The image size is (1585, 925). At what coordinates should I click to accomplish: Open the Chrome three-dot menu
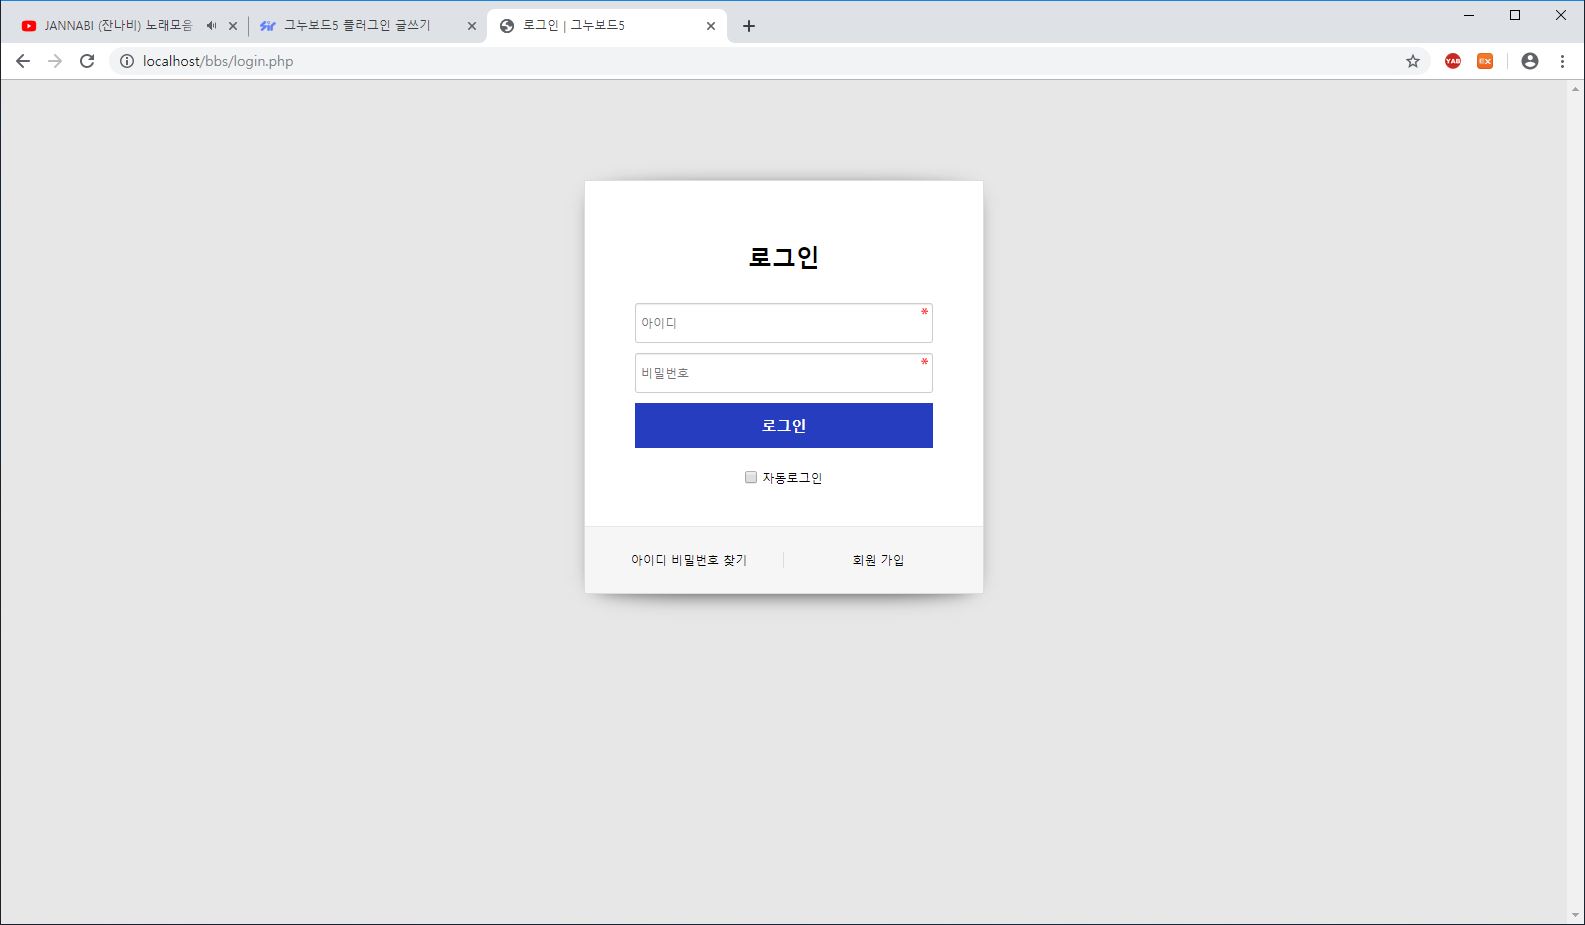pos(1562,61)
